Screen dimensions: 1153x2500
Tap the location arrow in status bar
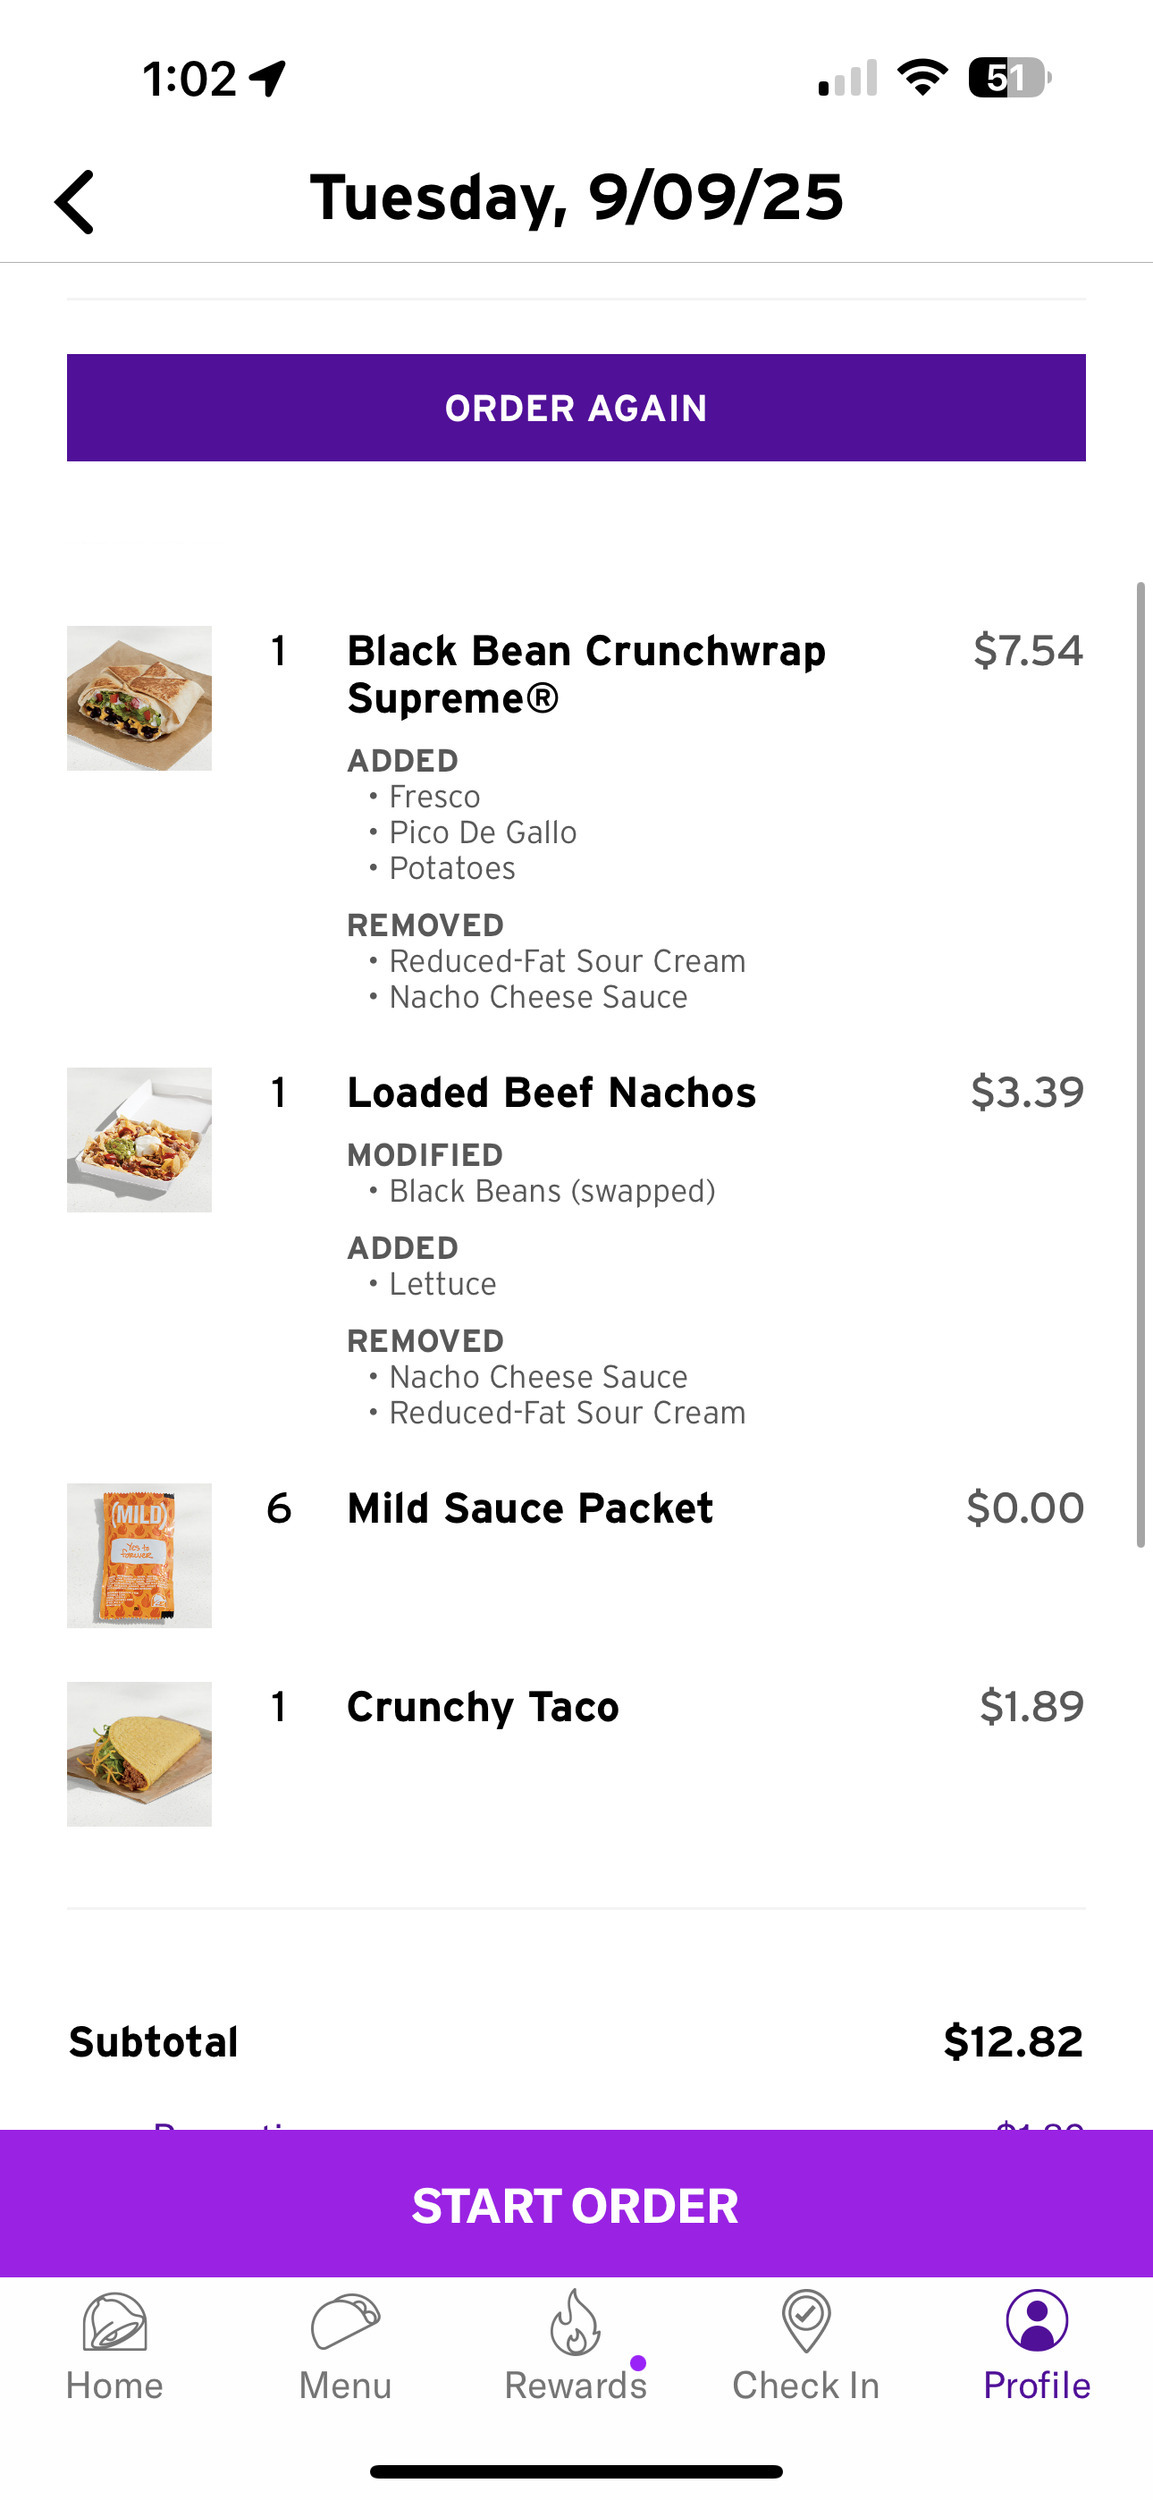tap(268, 78)
